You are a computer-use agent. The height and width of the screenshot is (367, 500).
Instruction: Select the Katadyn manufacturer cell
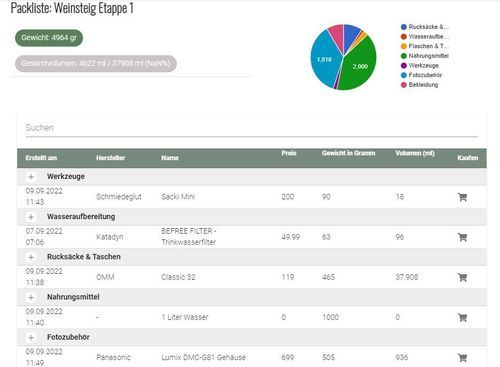(110, 237)
